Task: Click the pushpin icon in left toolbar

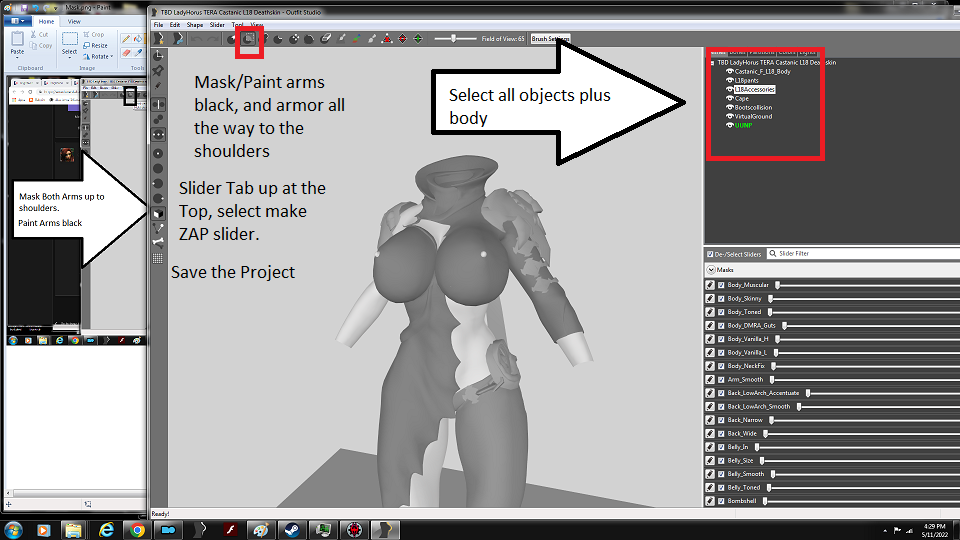Action: [158, 70]
